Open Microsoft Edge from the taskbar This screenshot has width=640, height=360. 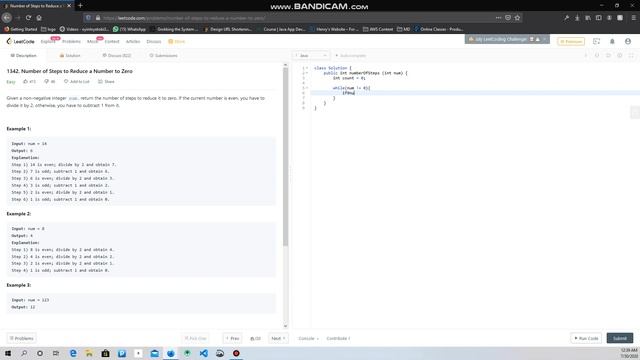pos(73,353)
